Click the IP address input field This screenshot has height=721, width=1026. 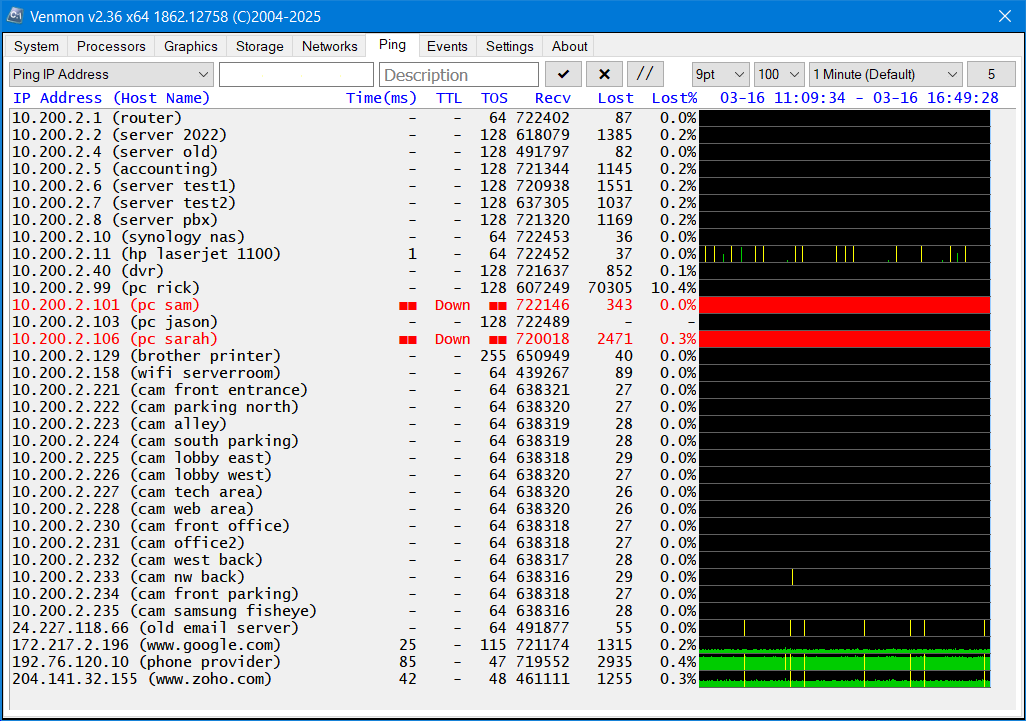coord(296,75)
